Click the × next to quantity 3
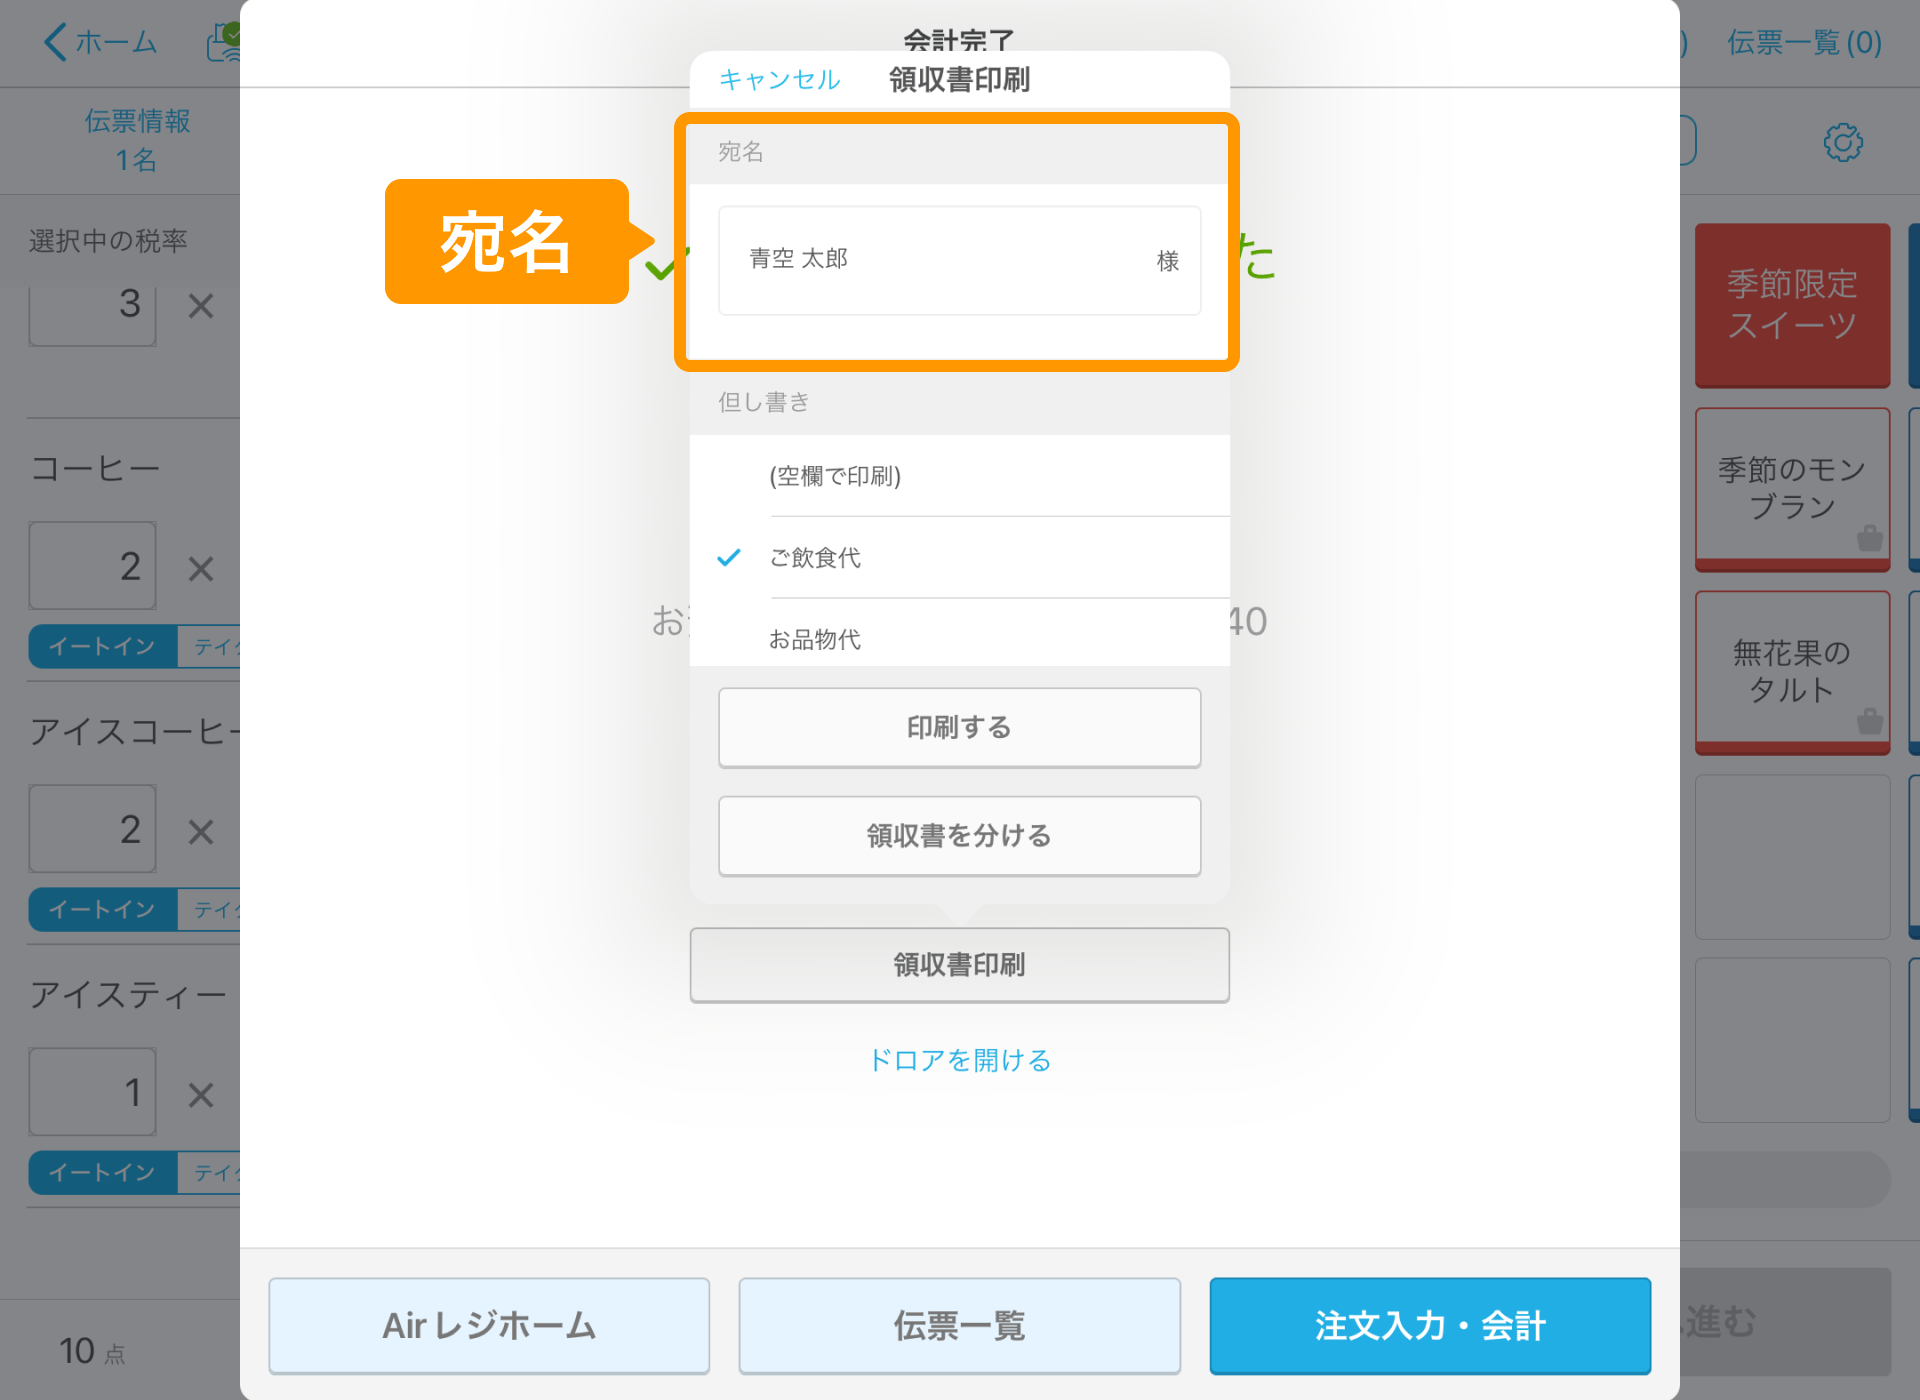Viewport: 1920px width, 1400px height. click(200, 306)
